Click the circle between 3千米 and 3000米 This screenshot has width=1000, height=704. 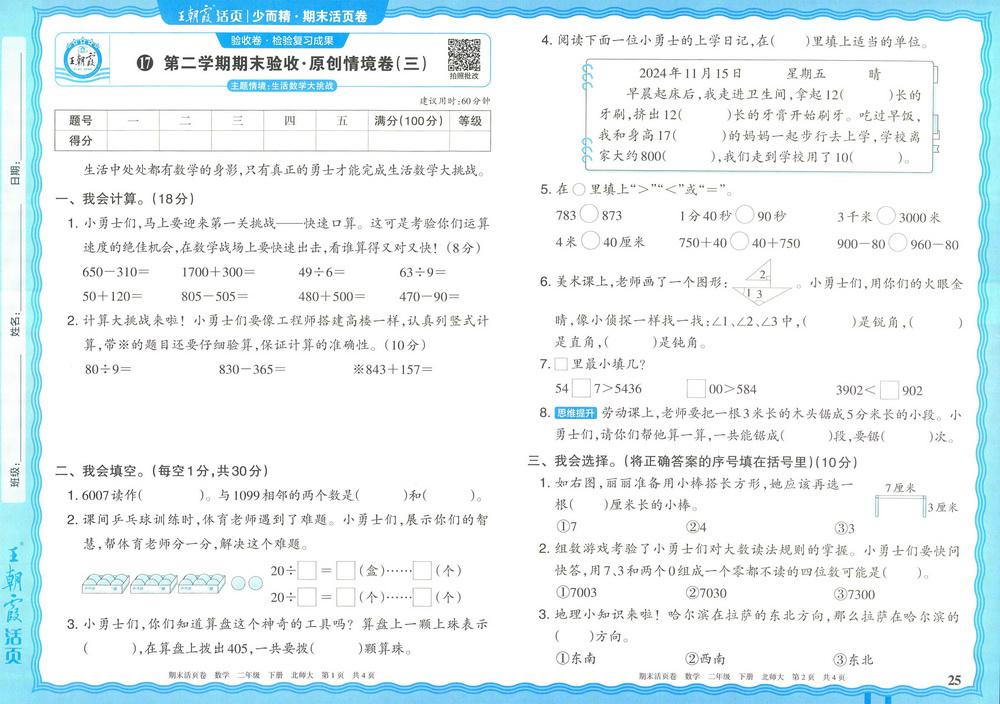coord(886,216)
